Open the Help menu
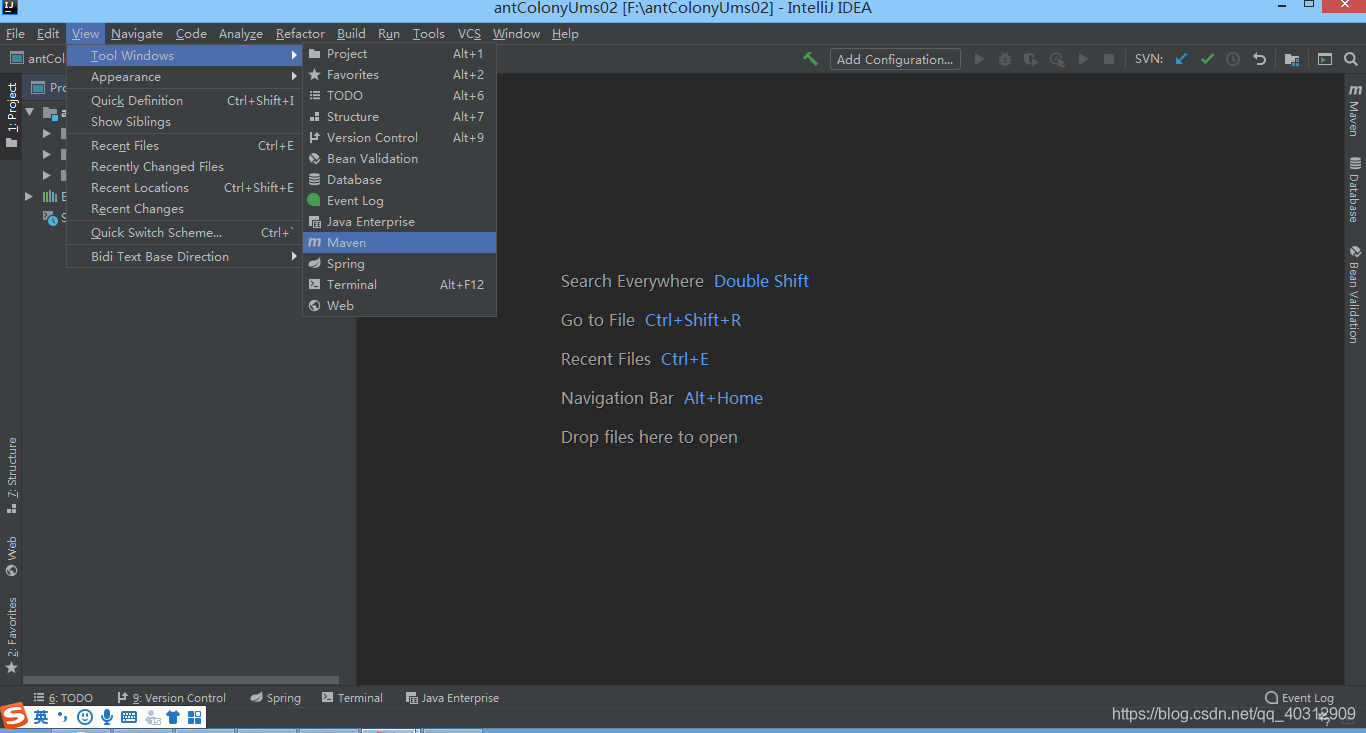Image resolution: width=1366 pixels, height=733 pixels. click(565, 34)
